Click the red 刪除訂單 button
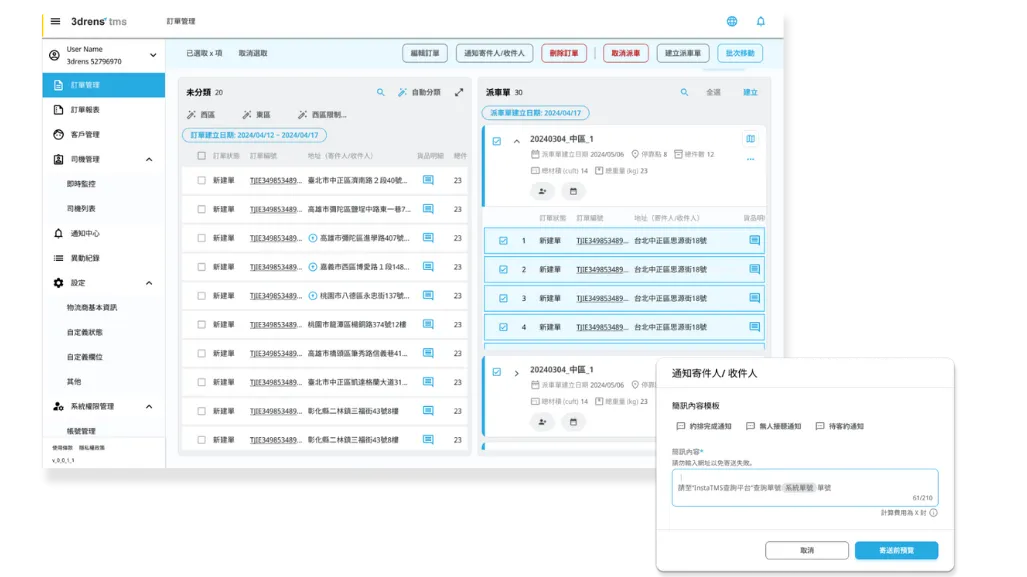 point(564,53)
